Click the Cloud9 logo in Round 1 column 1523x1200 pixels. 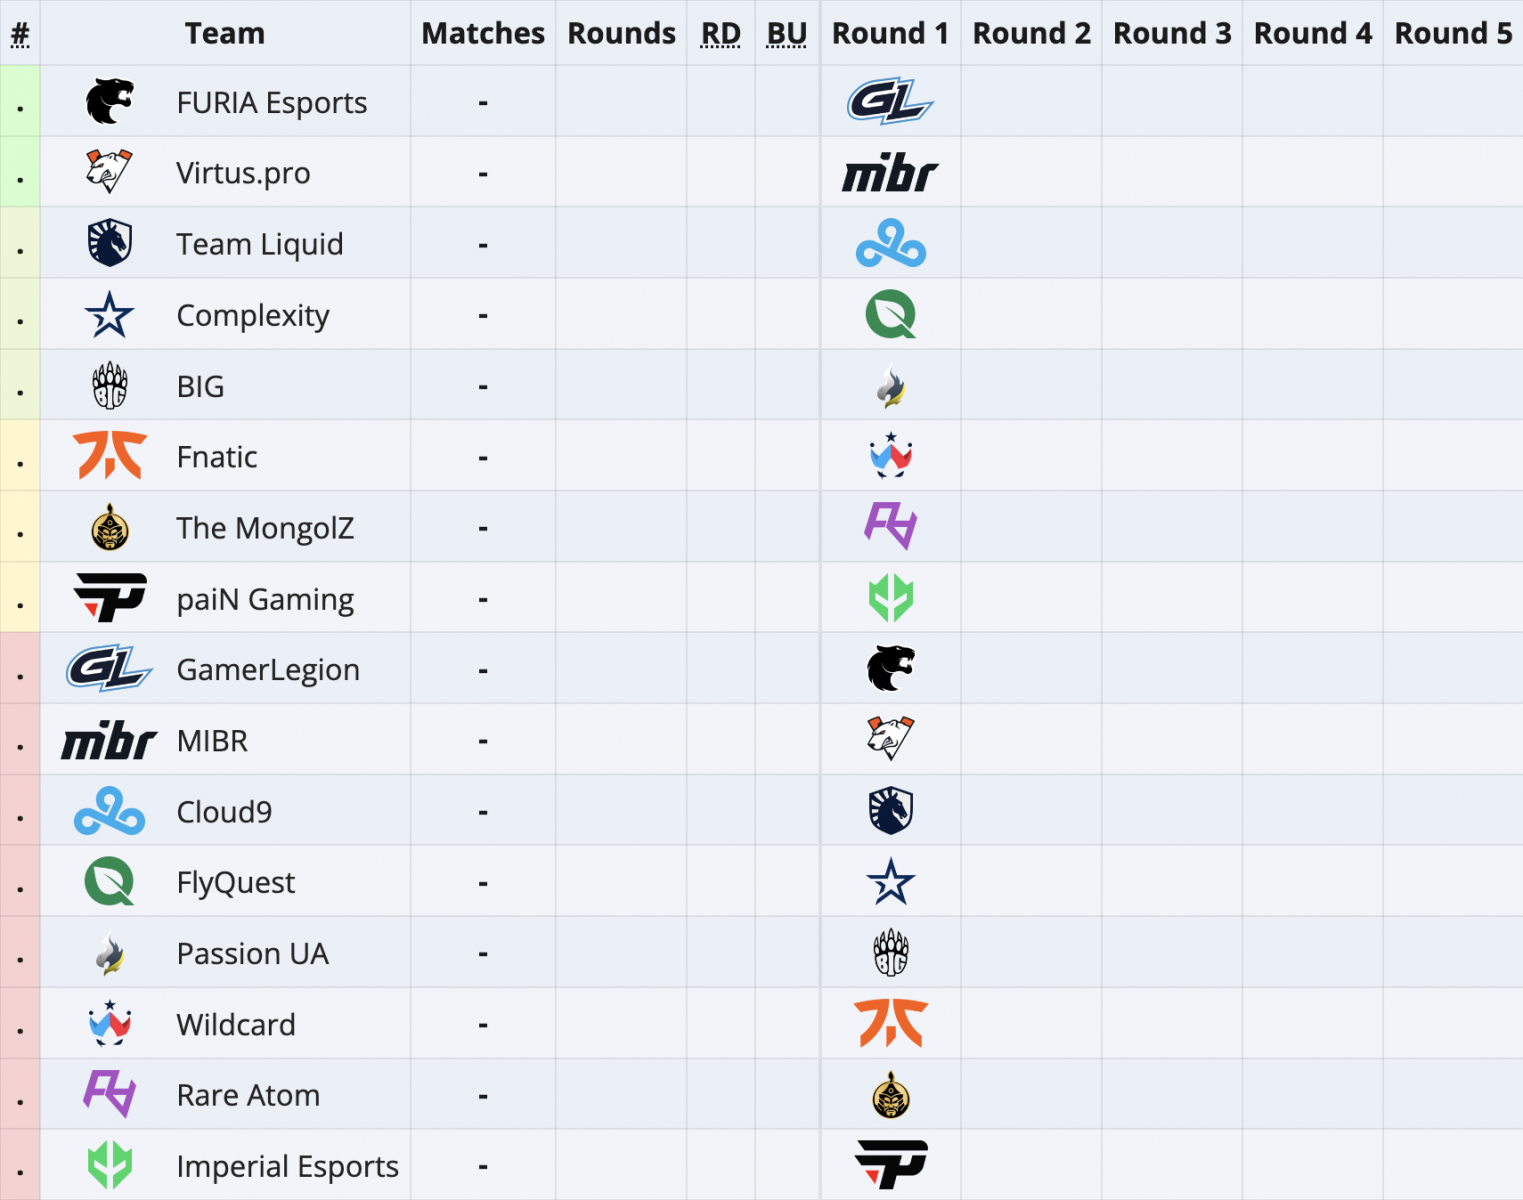(x=890, y=244)
